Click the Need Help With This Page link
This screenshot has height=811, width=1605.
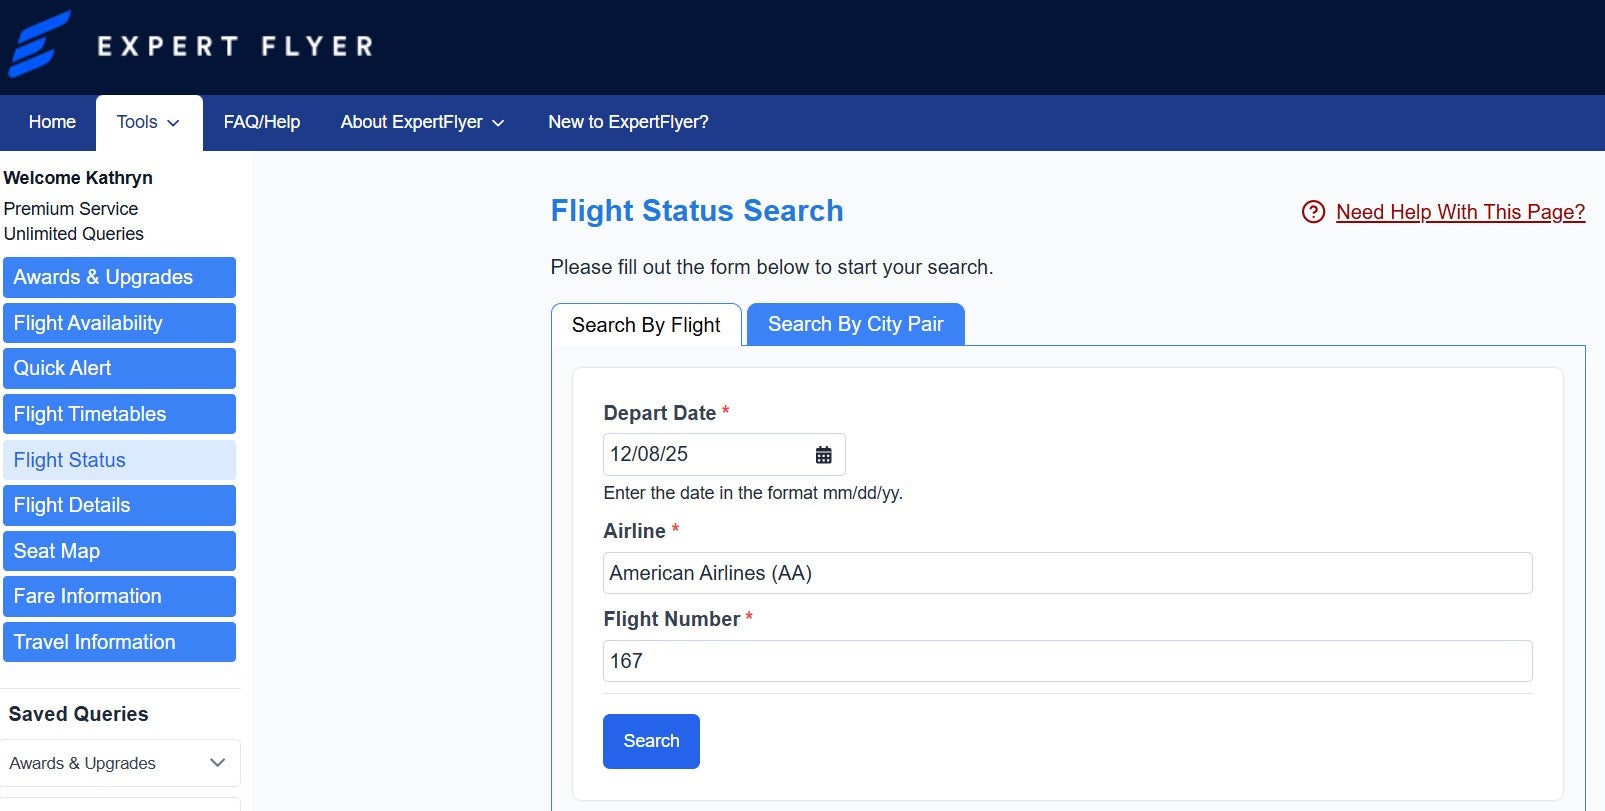(x=1459, y=212)
